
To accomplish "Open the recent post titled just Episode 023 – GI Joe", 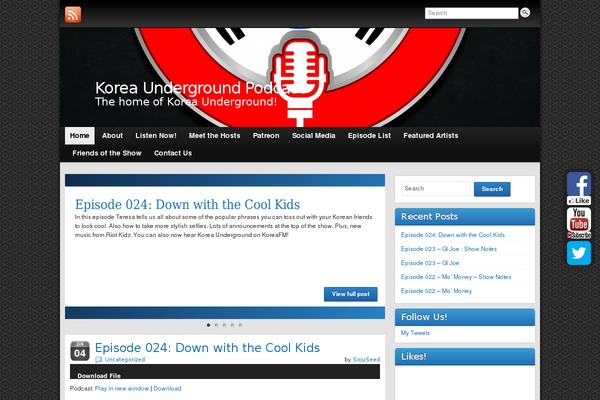I will pyautogui.click(x=430, y=263).
